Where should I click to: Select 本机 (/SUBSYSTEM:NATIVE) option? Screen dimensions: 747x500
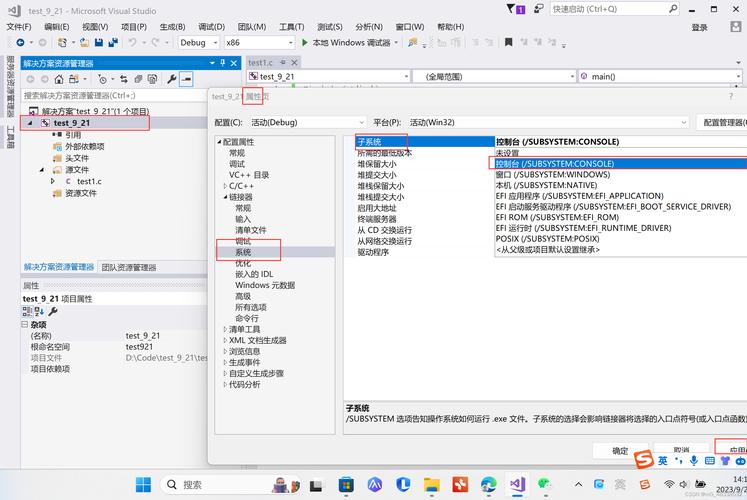click(620, 185)
